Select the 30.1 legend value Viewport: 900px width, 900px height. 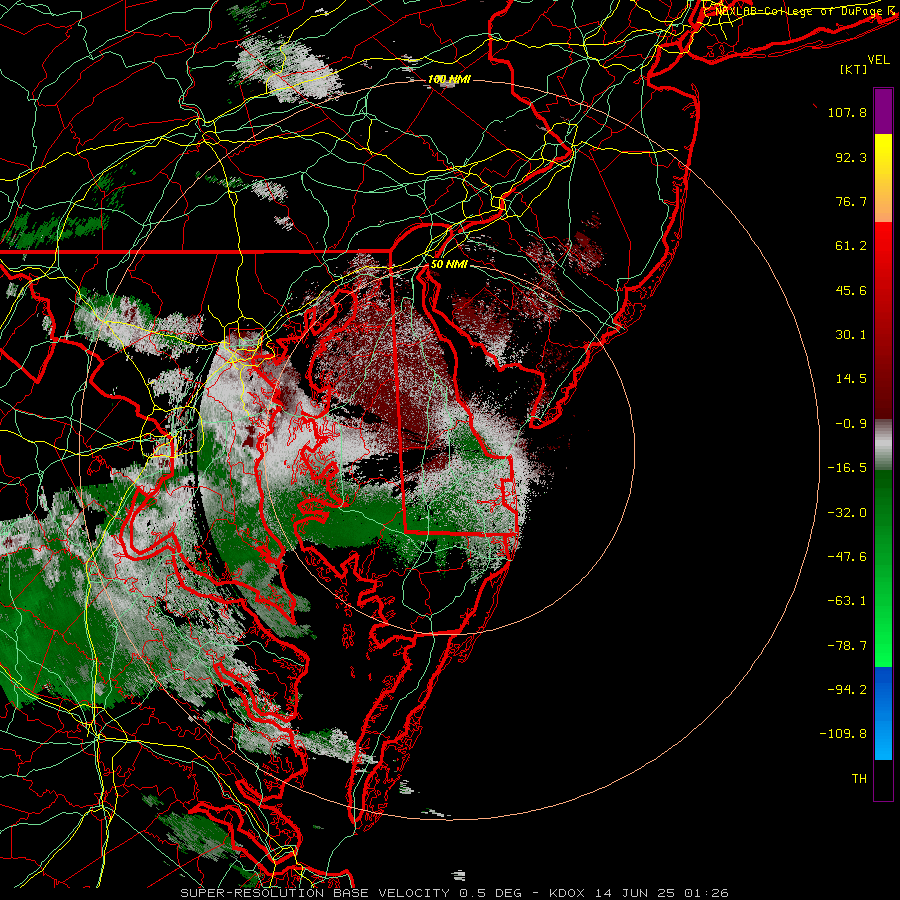[851, 335]
